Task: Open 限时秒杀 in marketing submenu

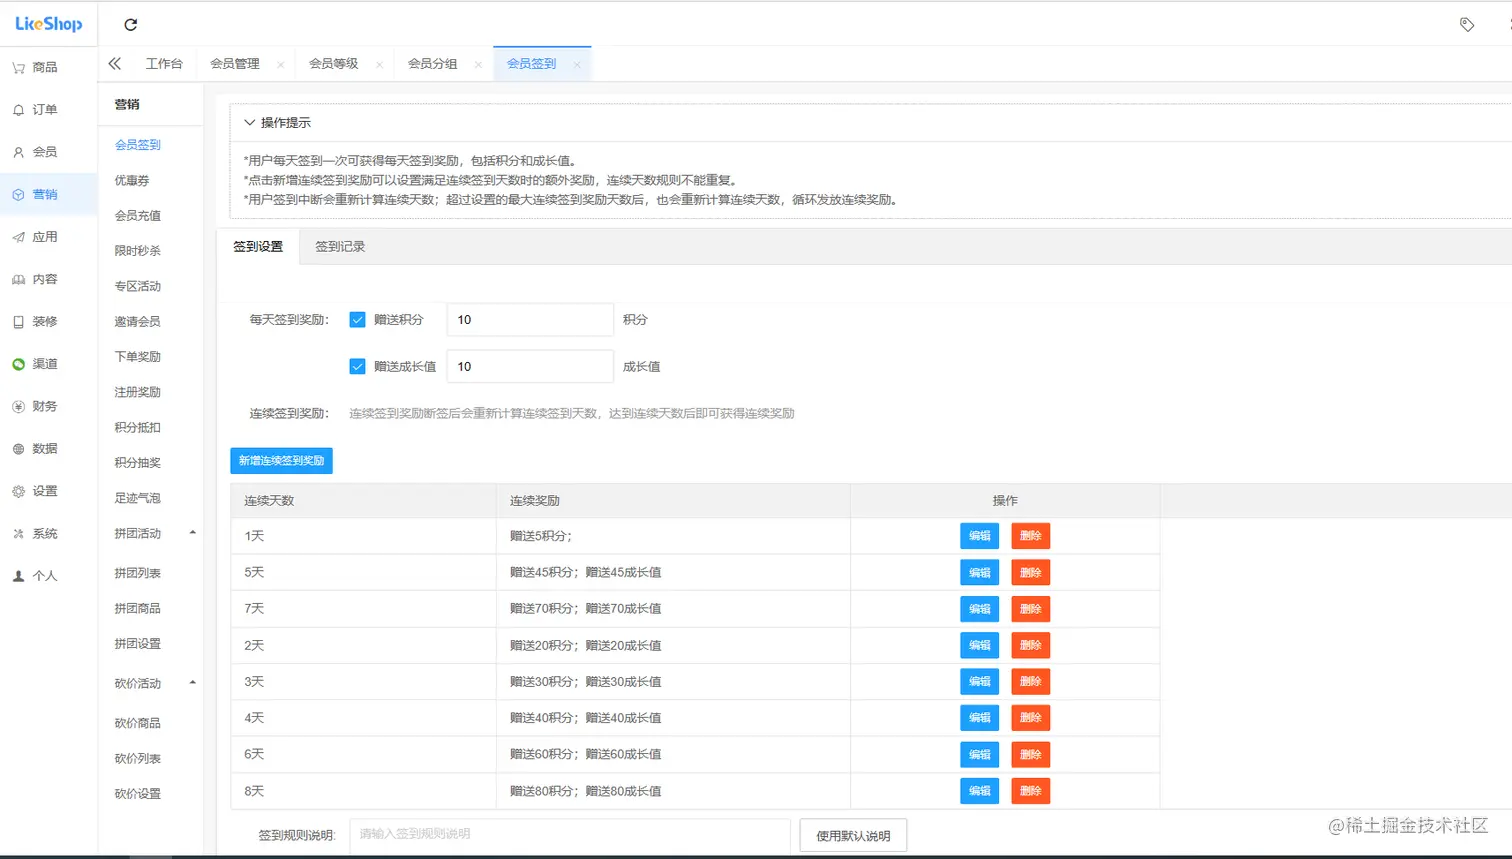Action: point(138,251)
